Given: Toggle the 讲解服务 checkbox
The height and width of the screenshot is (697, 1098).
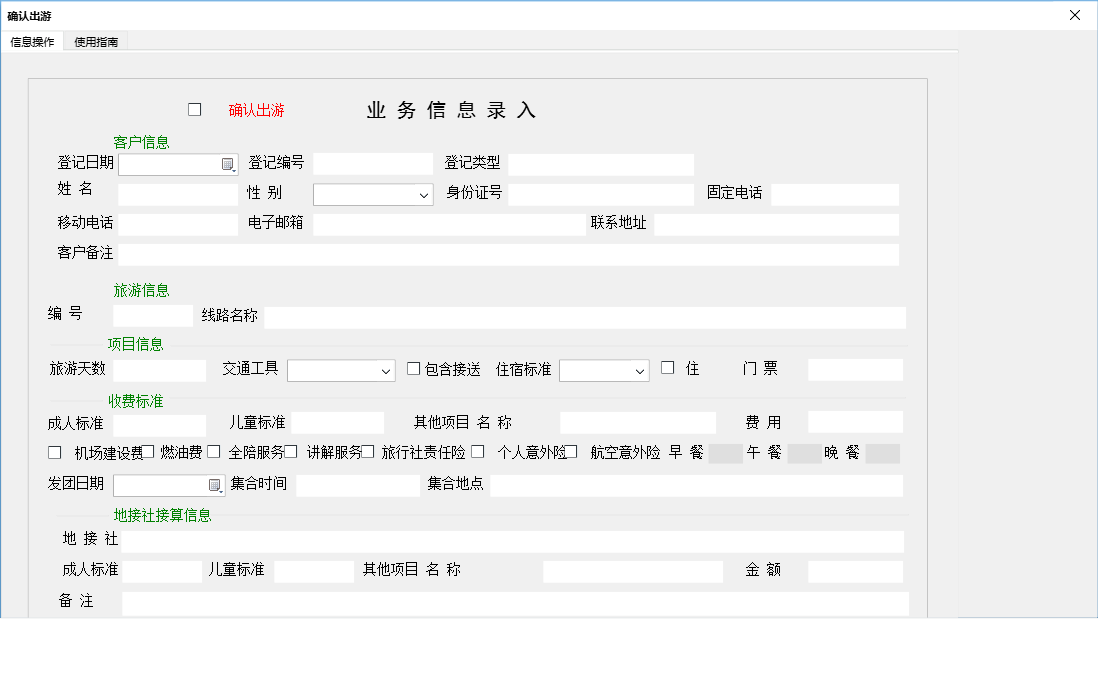Looking at the screenshot, I should coord(290,452).
